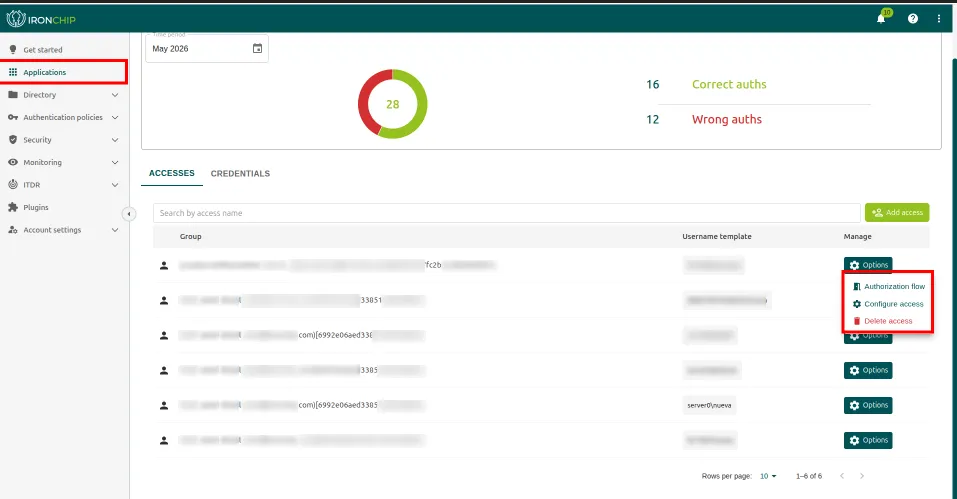Click the Correct auths label
Screen dimensions: 957x499
click(729, 85)
